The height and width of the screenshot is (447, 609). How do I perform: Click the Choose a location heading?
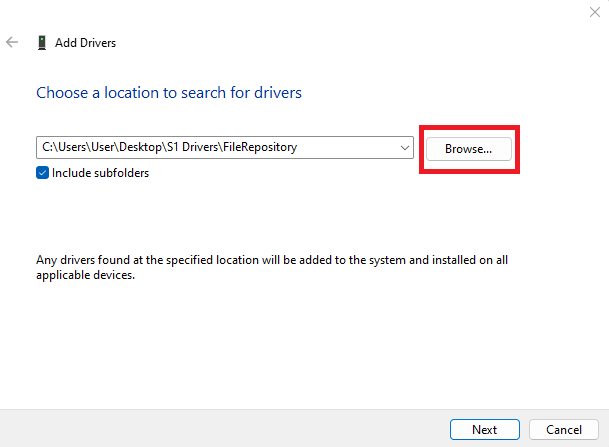tap(169, 93)
